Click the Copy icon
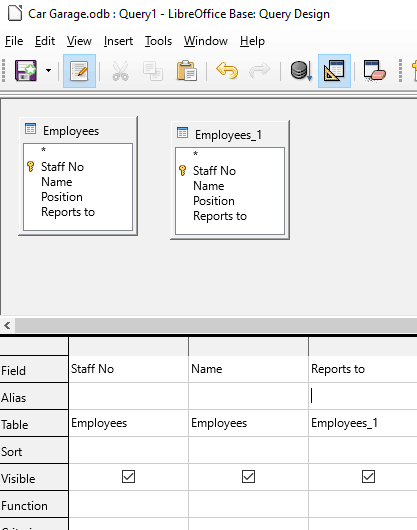 [153, 71]
